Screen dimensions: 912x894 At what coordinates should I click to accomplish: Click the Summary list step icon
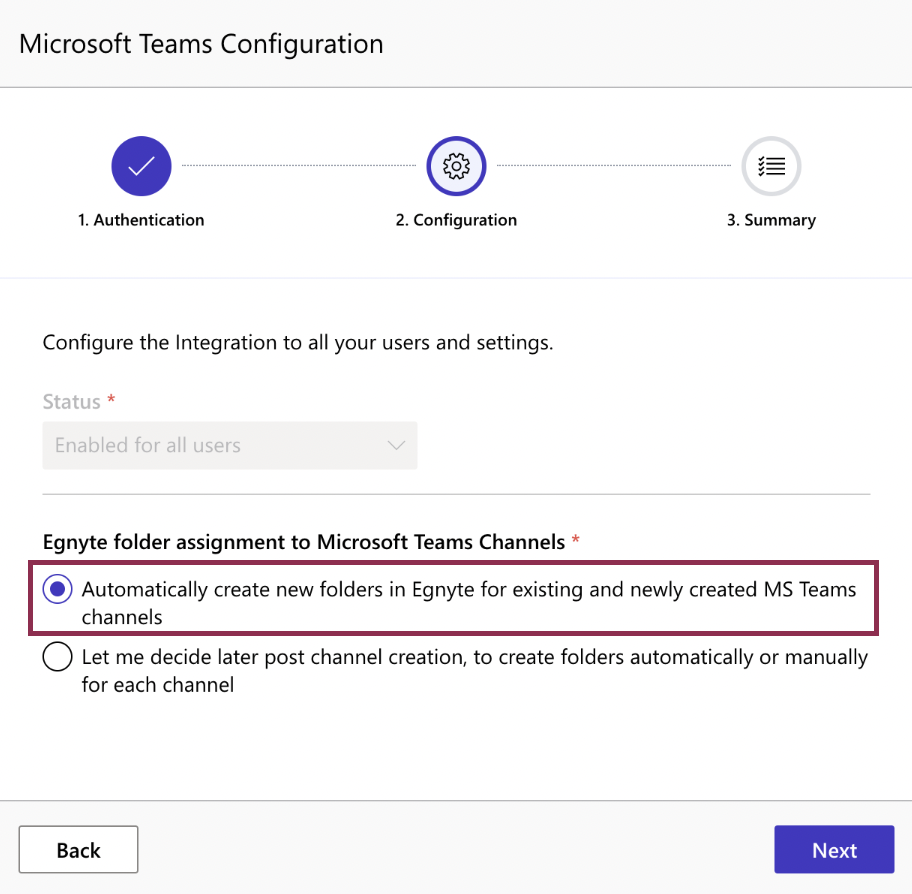click(771, 166)
